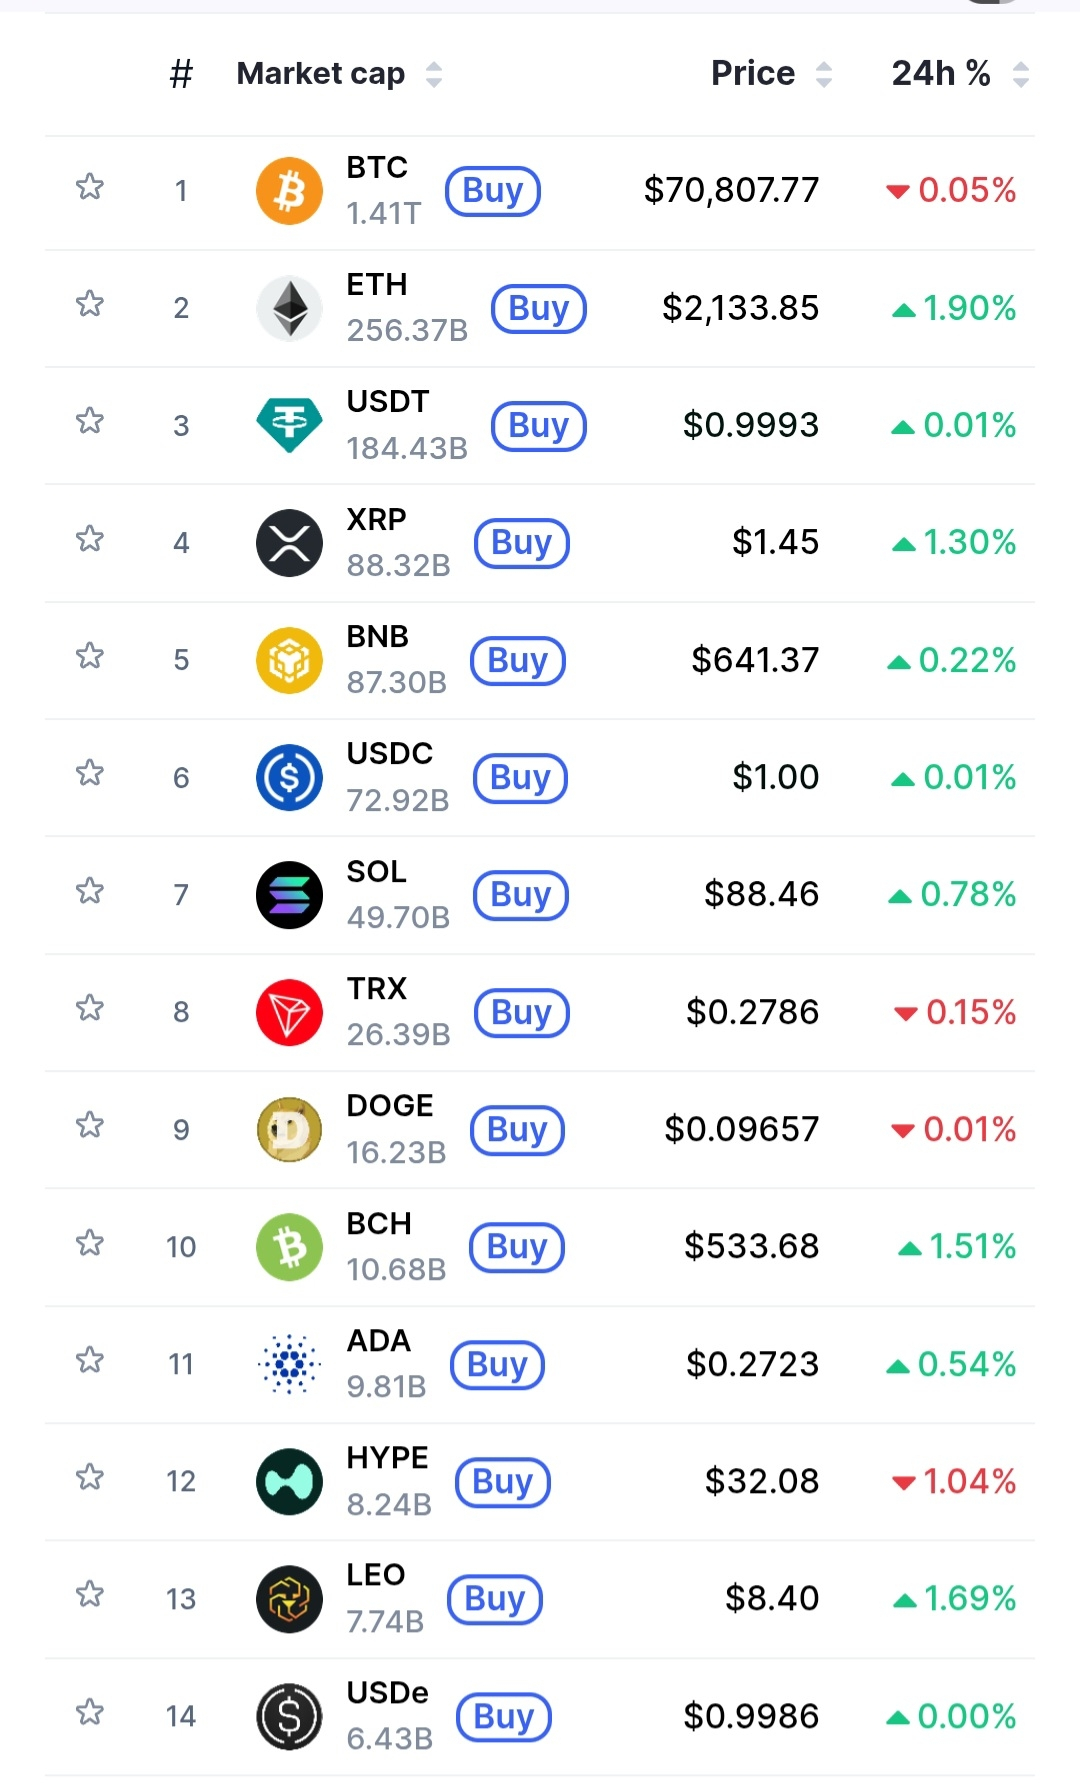This screenshot has height=1792, width=1080.
Task: Sort by Market cap arrows
Action: (433, 74)
